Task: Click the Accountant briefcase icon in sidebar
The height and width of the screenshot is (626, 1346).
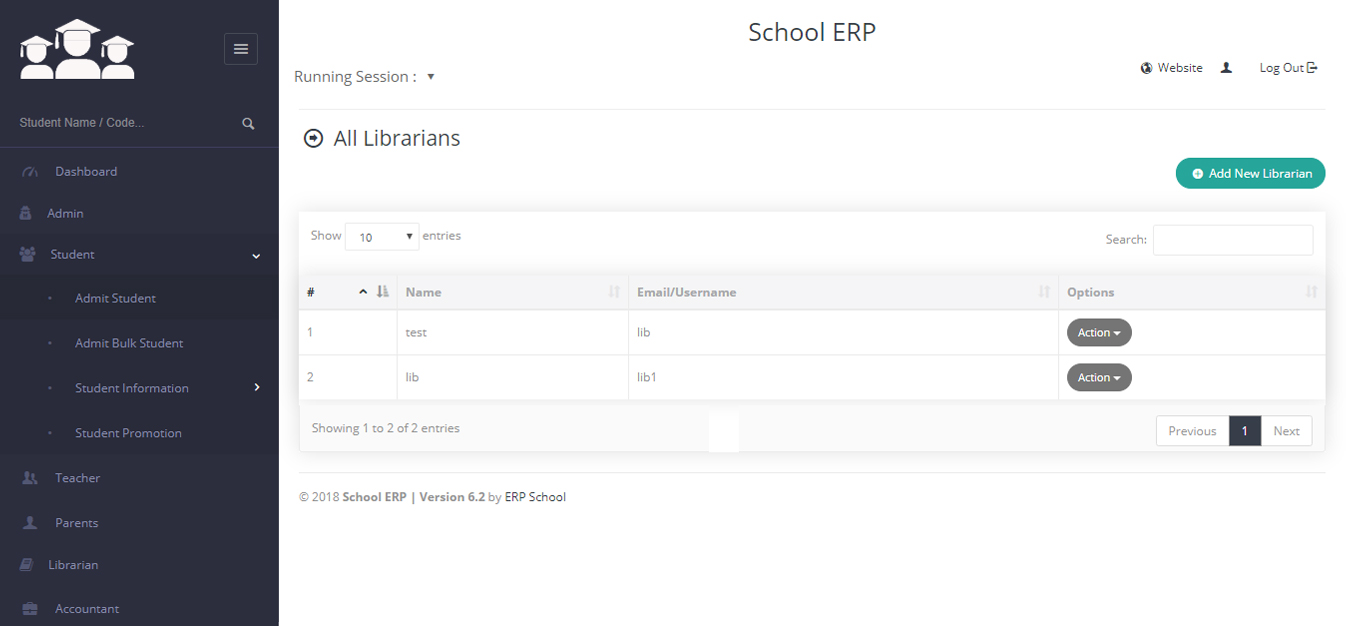Action: [x=30, y=609]
